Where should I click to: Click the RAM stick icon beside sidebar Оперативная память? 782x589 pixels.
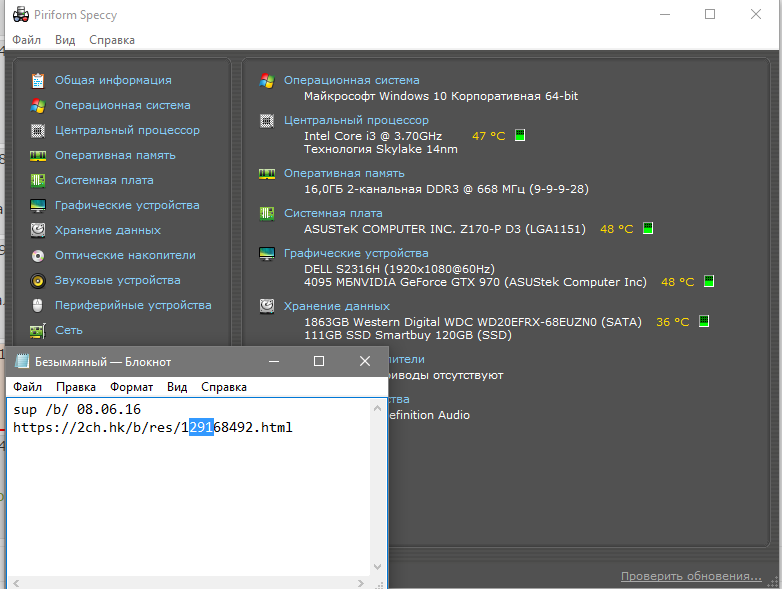pyautogui.click(x=38, y=156)
